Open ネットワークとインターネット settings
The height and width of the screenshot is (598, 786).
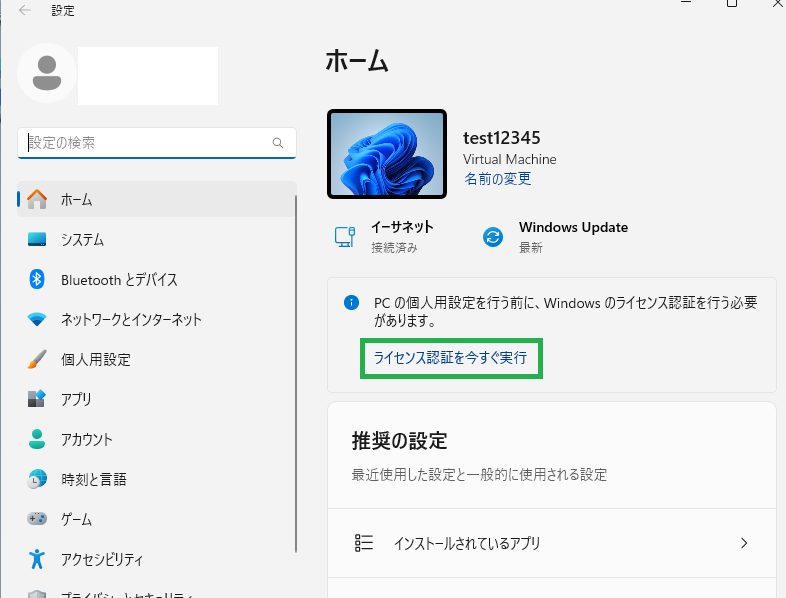[x=156, y=319]
